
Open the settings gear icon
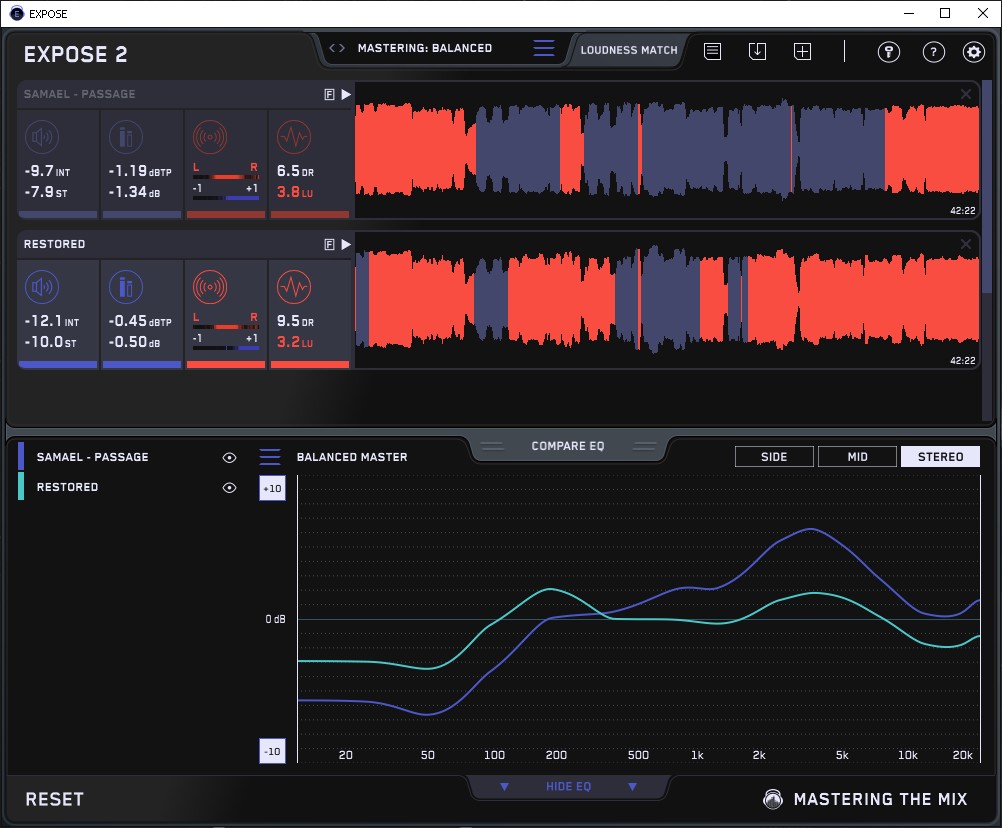coord(973,52)
